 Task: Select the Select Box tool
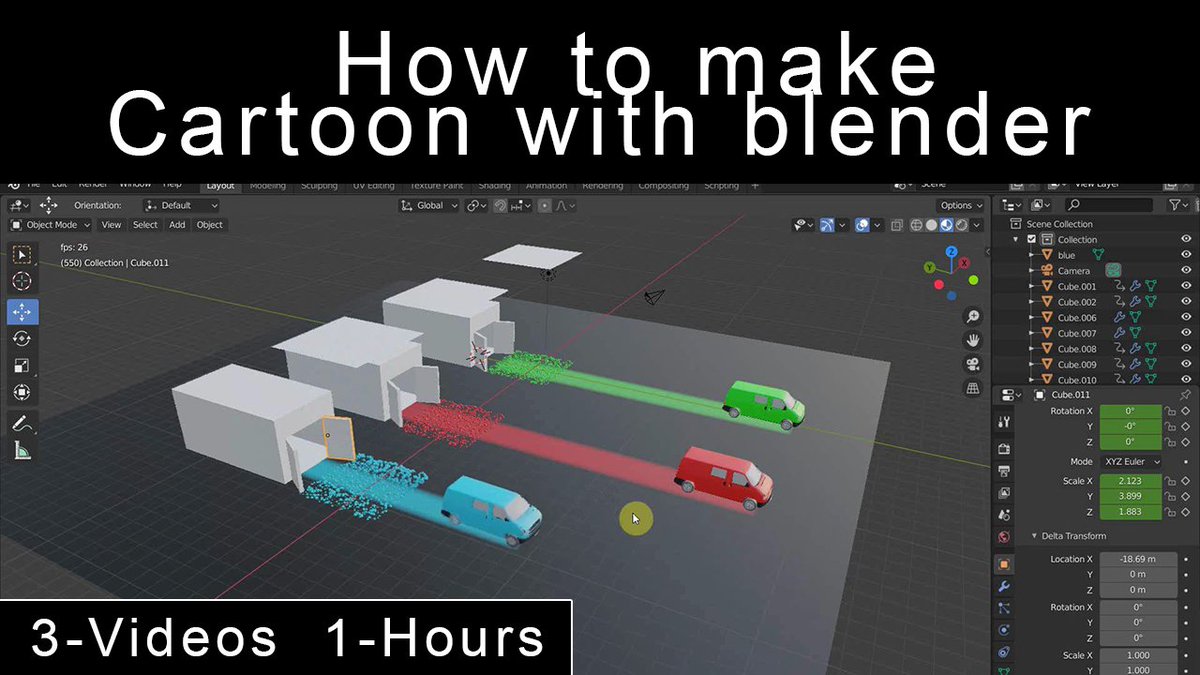pos(22,256)
